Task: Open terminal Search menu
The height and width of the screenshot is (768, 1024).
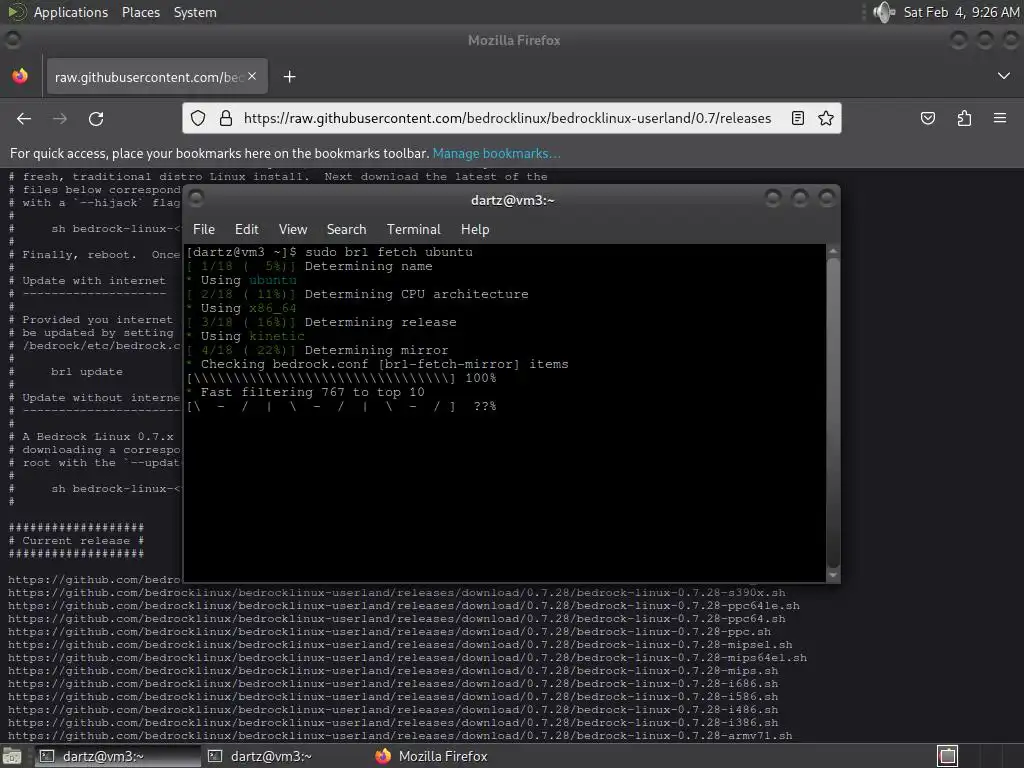Action: click(x=346, y=229)
